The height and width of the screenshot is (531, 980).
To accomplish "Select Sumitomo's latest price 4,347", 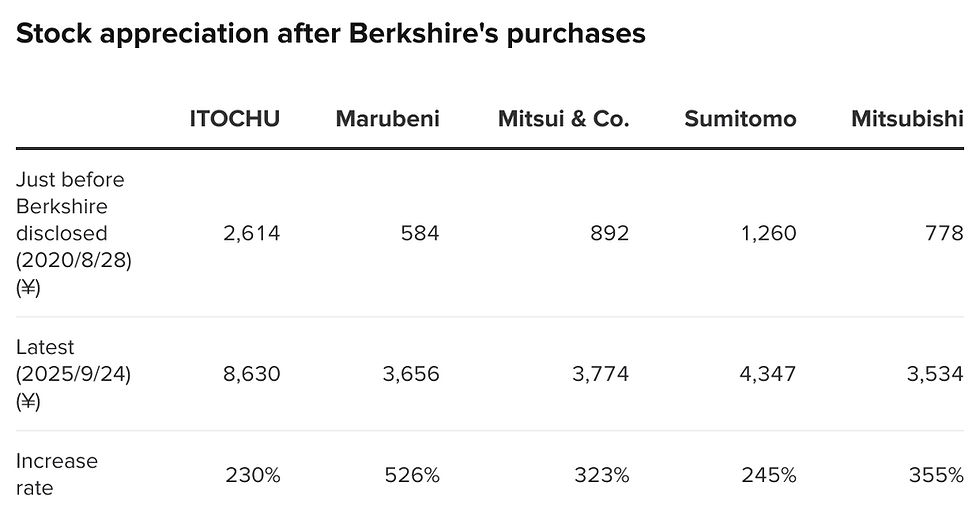I will click(768, 374).
